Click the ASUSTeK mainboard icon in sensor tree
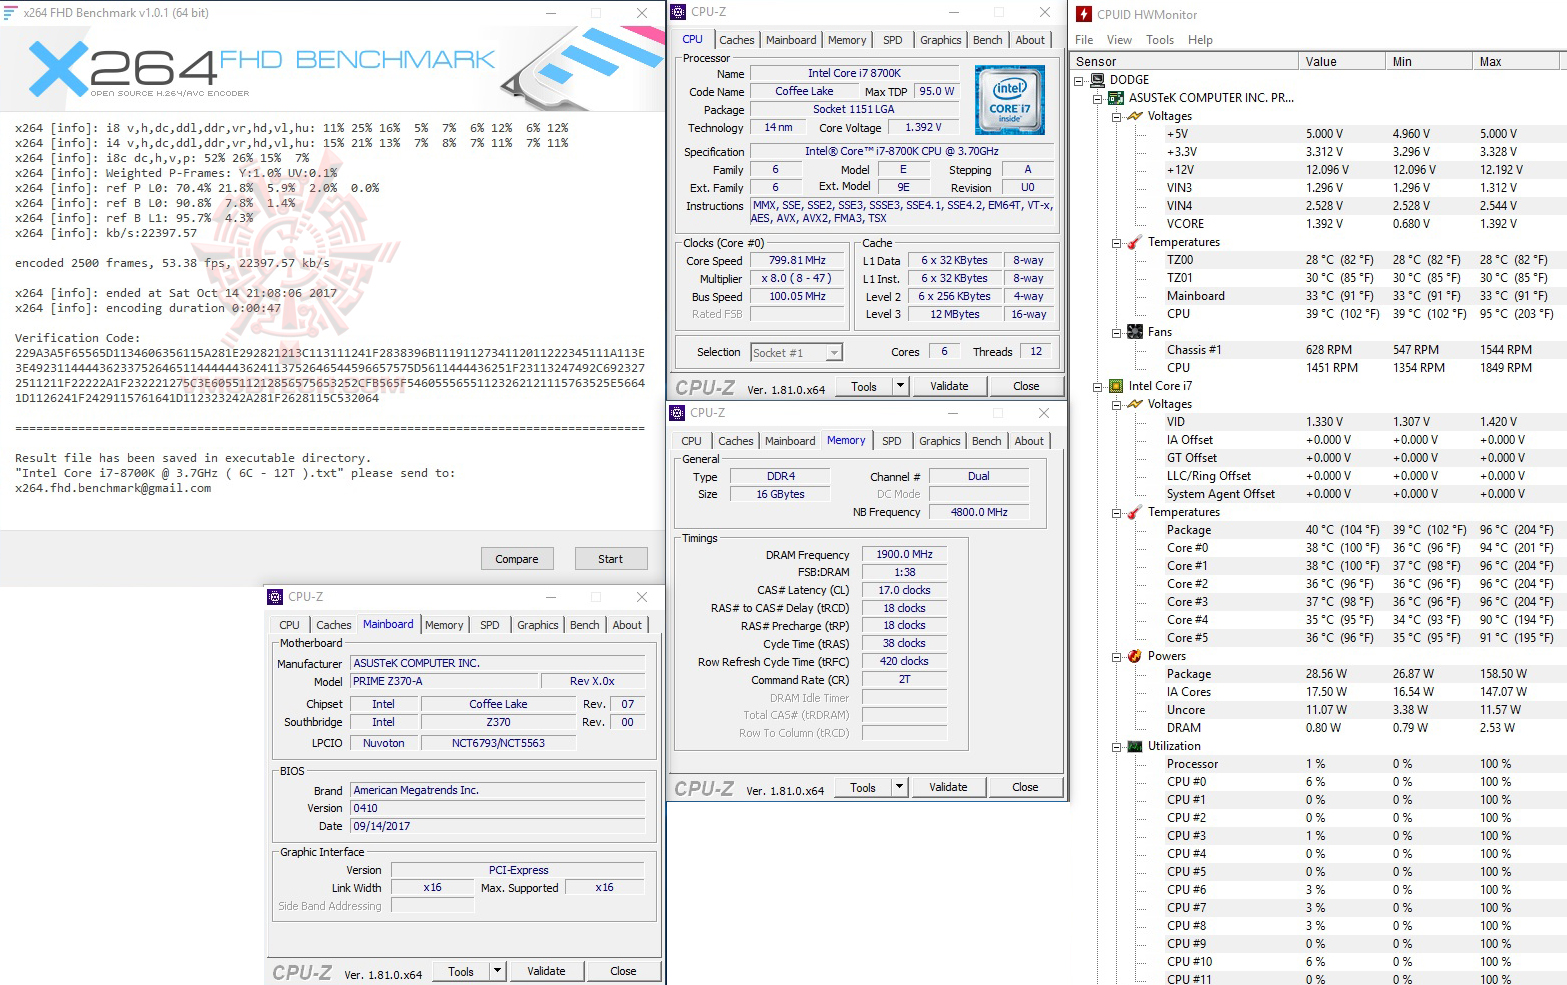This screenshot has width=1567, height=985. click(1116, 97)
